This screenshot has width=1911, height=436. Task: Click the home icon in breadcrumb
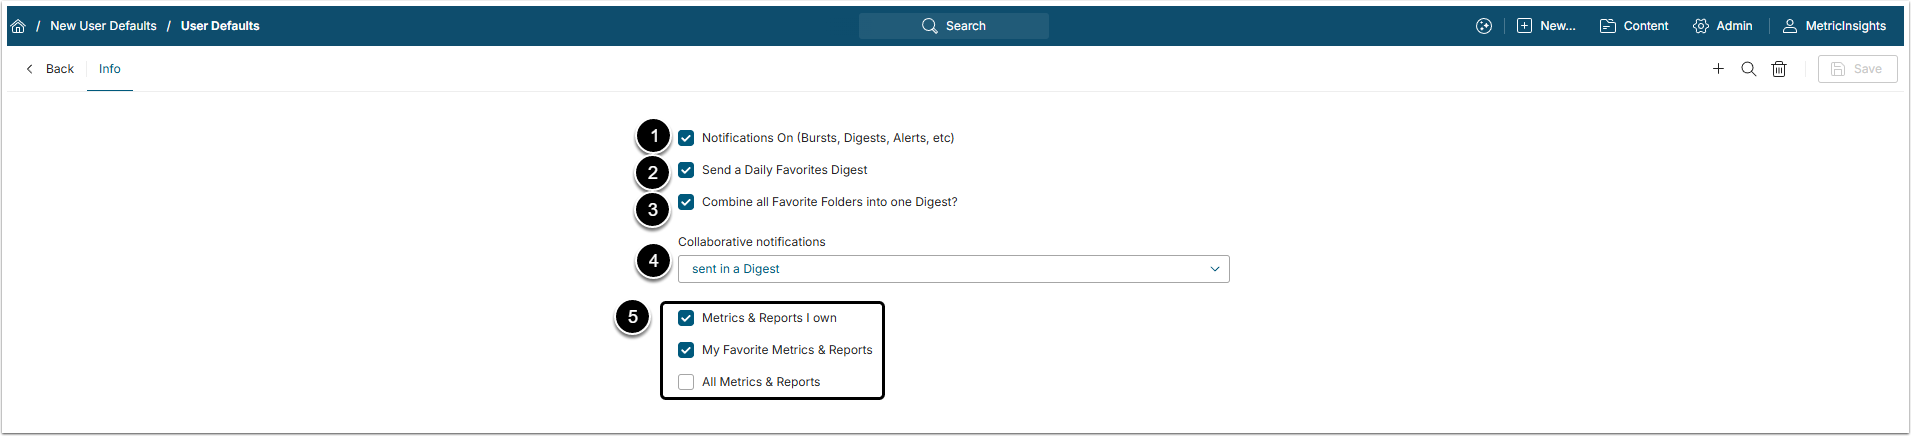(18, 26)
